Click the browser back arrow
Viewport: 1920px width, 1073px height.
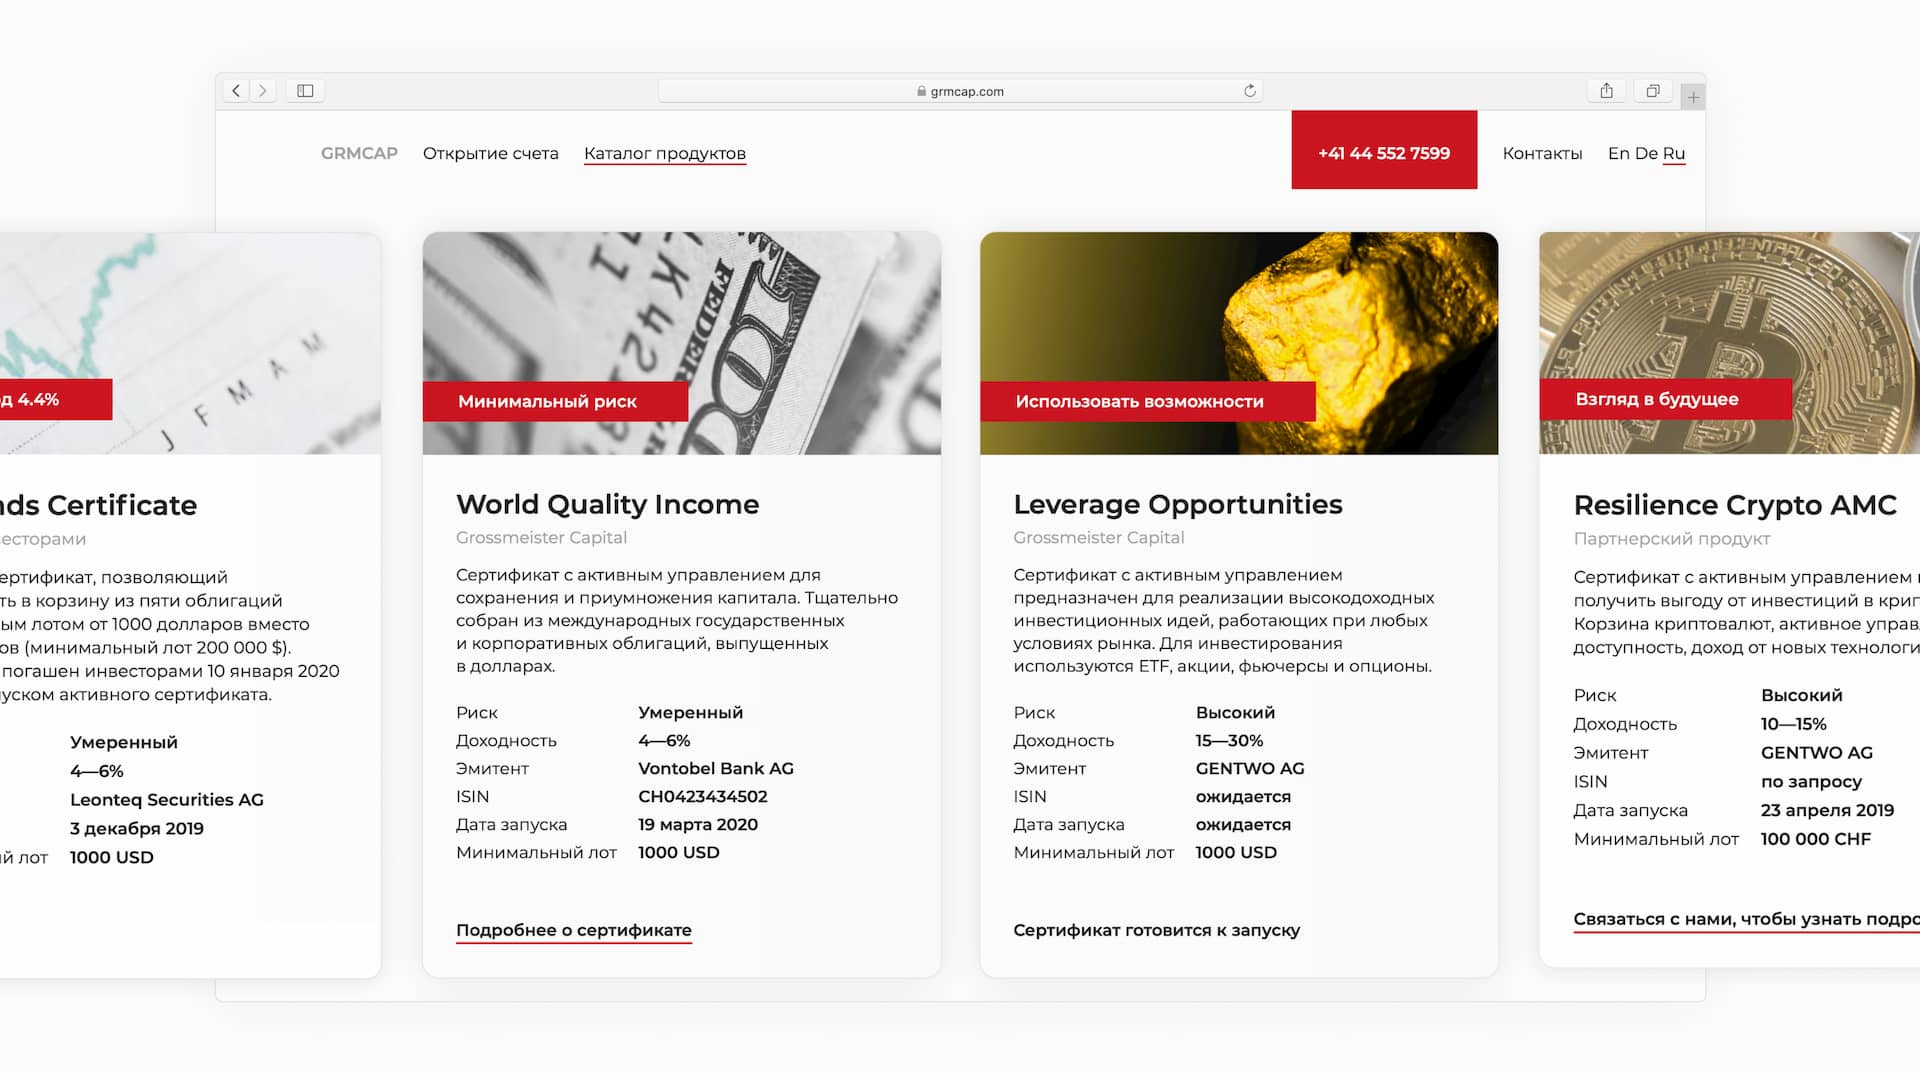[236, 91]
